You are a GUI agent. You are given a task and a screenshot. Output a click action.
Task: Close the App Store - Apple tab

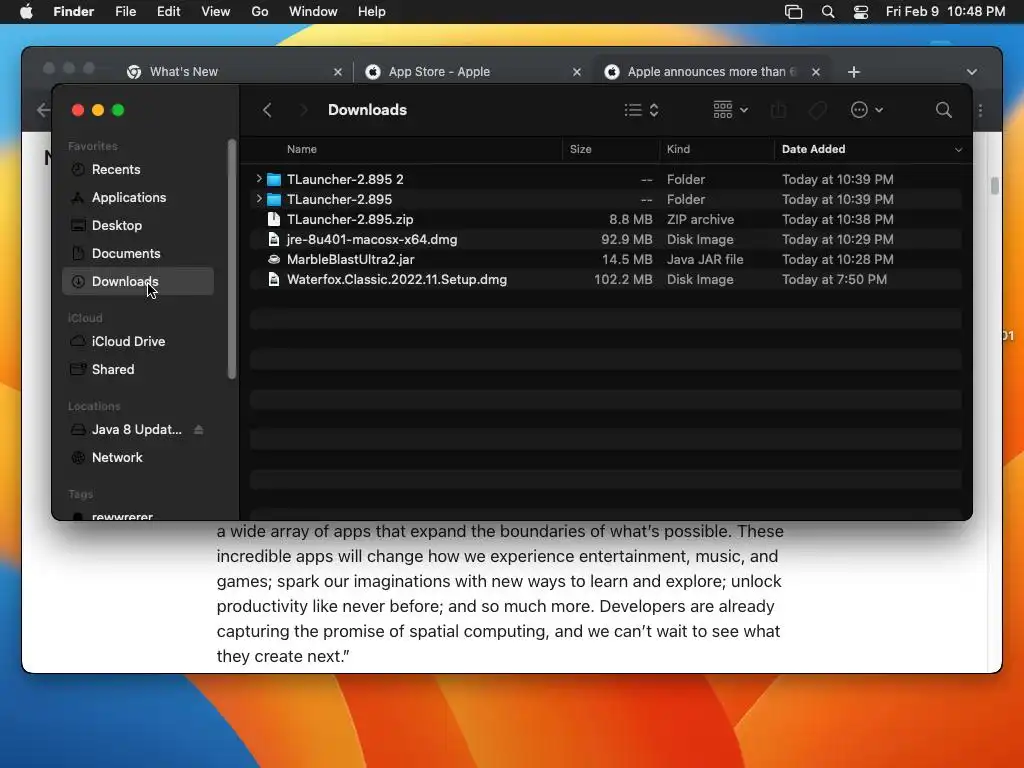point(577,72)
